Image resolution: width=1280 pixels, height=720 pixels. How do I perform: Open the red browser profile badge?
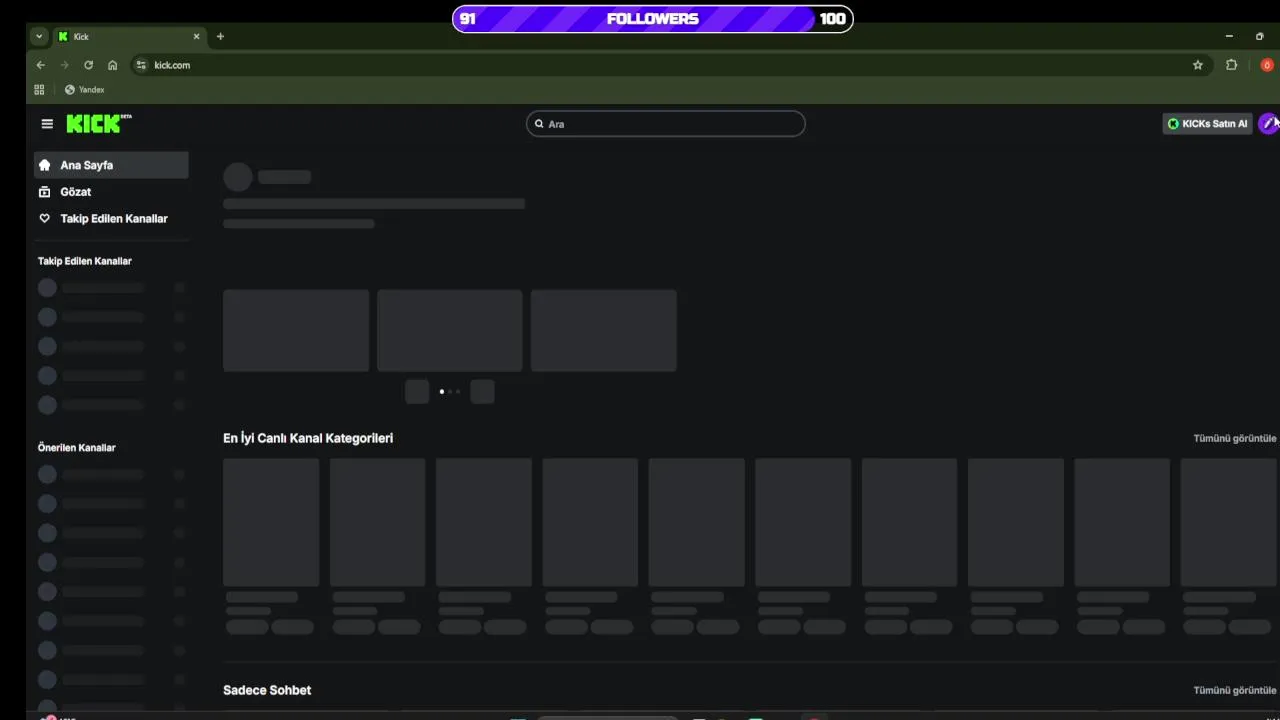(x=1267, y=65)
